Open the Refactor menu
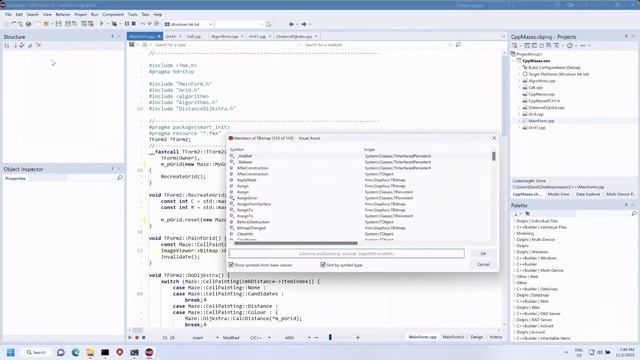 coord(63,14)
